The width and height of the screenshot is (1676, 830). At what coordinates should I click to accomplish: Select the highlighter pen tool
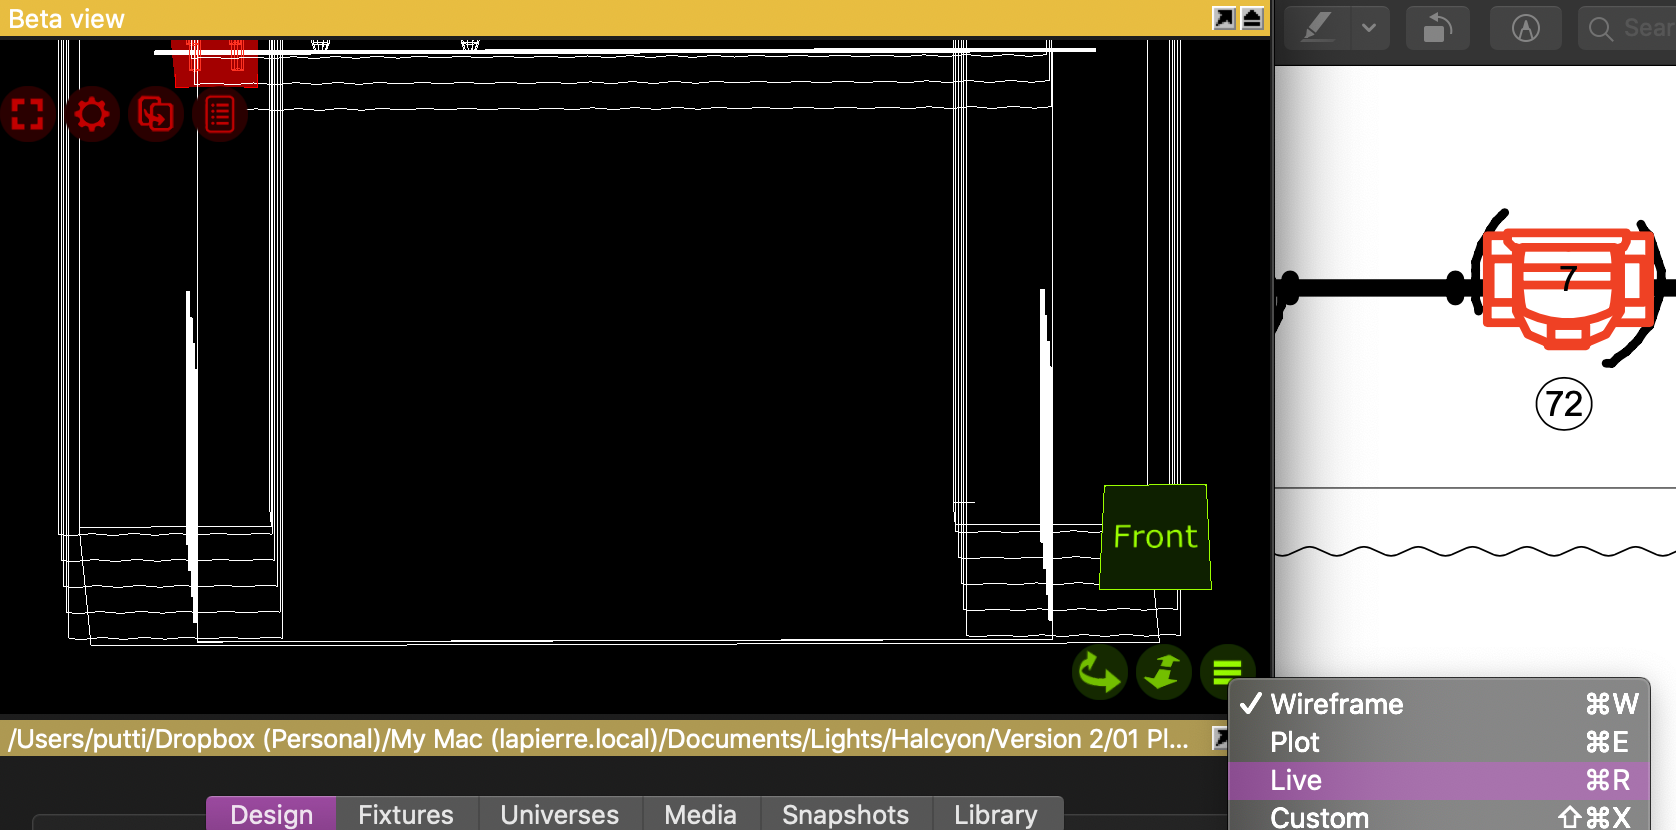coord(1318,28)
